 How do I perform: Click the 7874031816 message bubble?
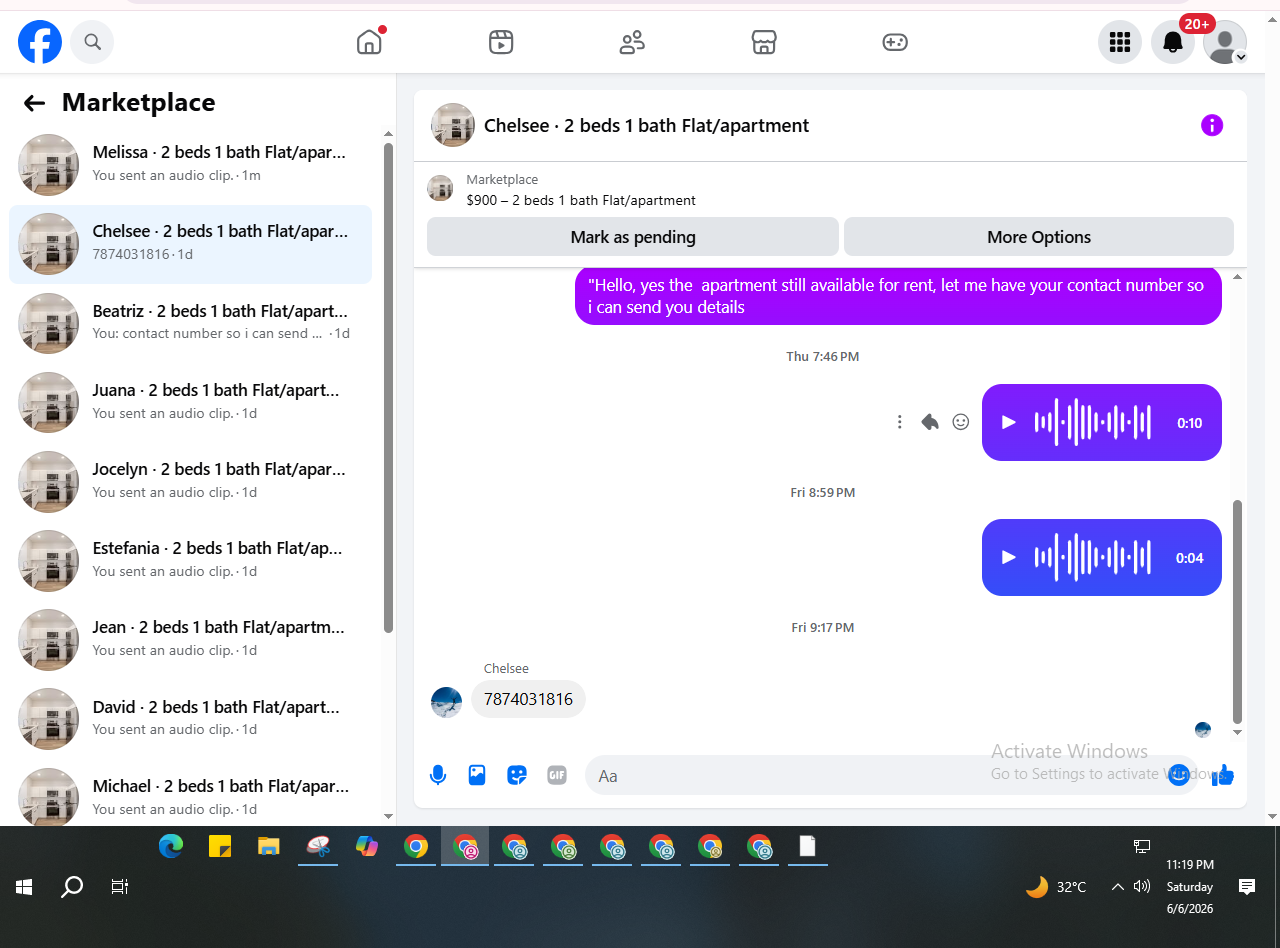(528, 699)
